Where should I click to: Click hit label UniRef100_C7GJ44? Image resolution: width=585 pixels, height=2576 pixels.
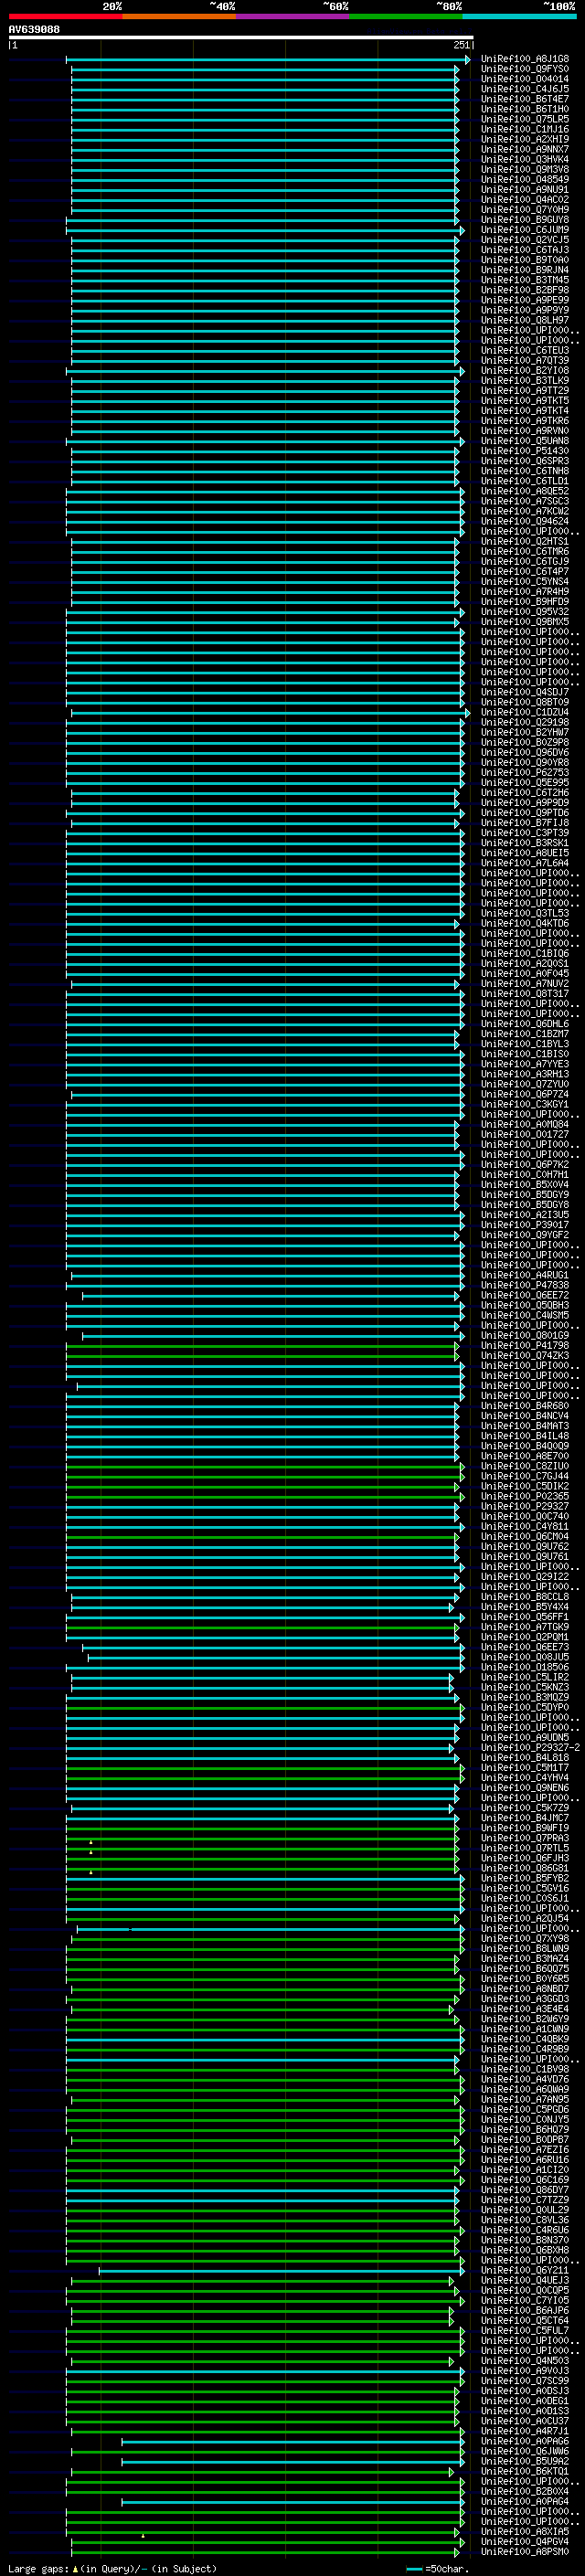point(525,1476)
